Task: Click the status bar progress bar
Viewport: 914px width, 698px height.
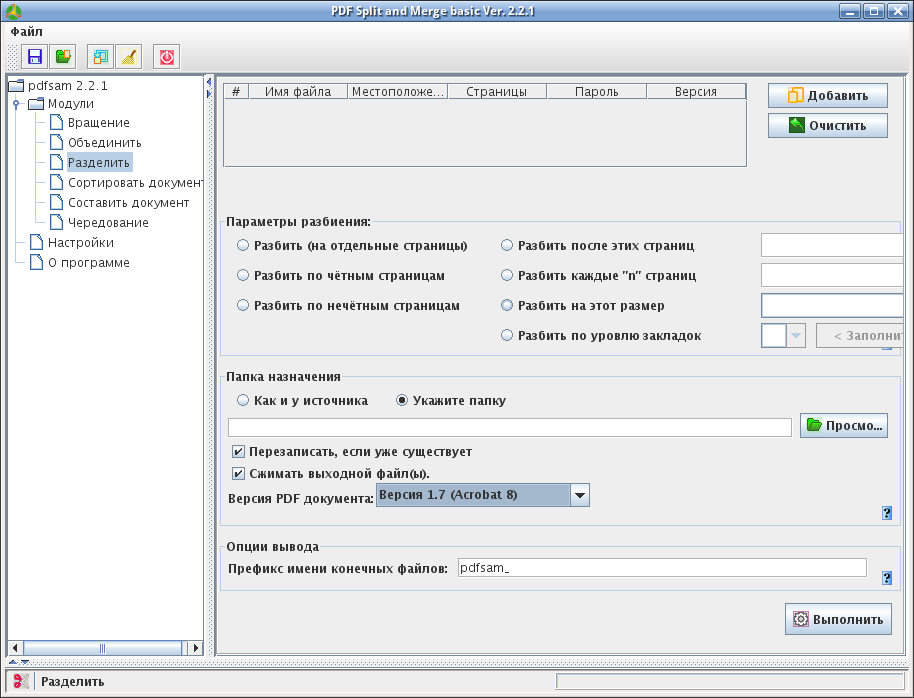Action: click(730, 681)
